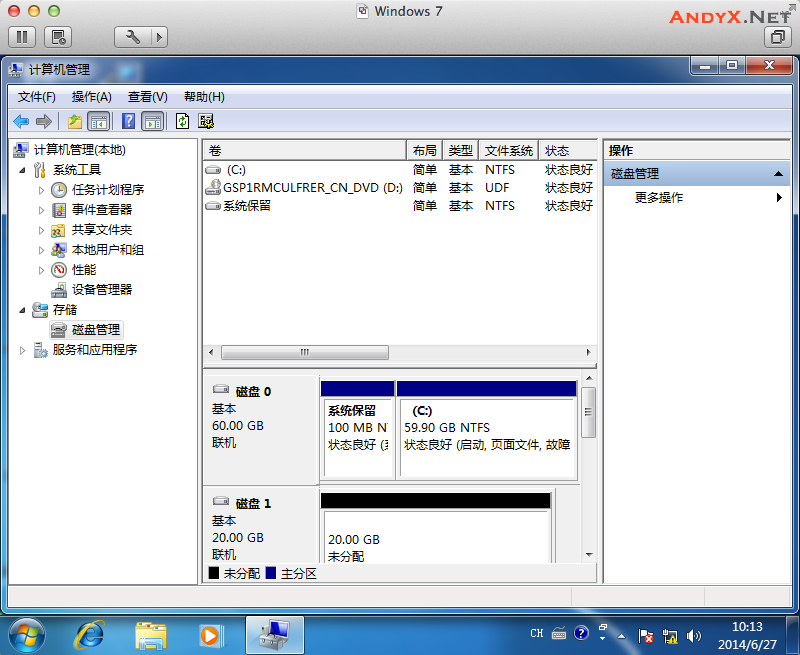Open the 查看(V) menu

point(147,97)
